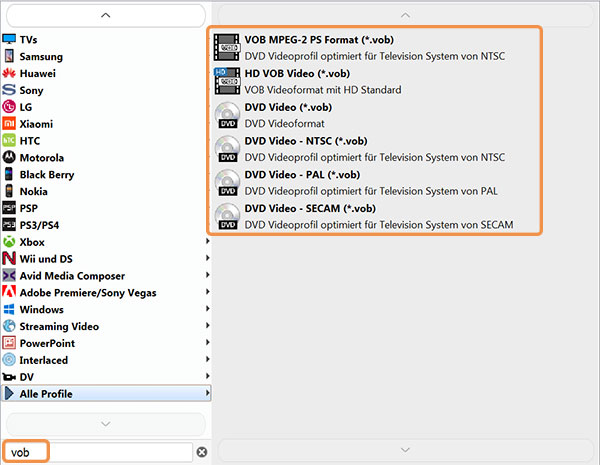Screen dimensions: 600x465
Task: Click the vob search input field
Action: click(x=98, y=452)
